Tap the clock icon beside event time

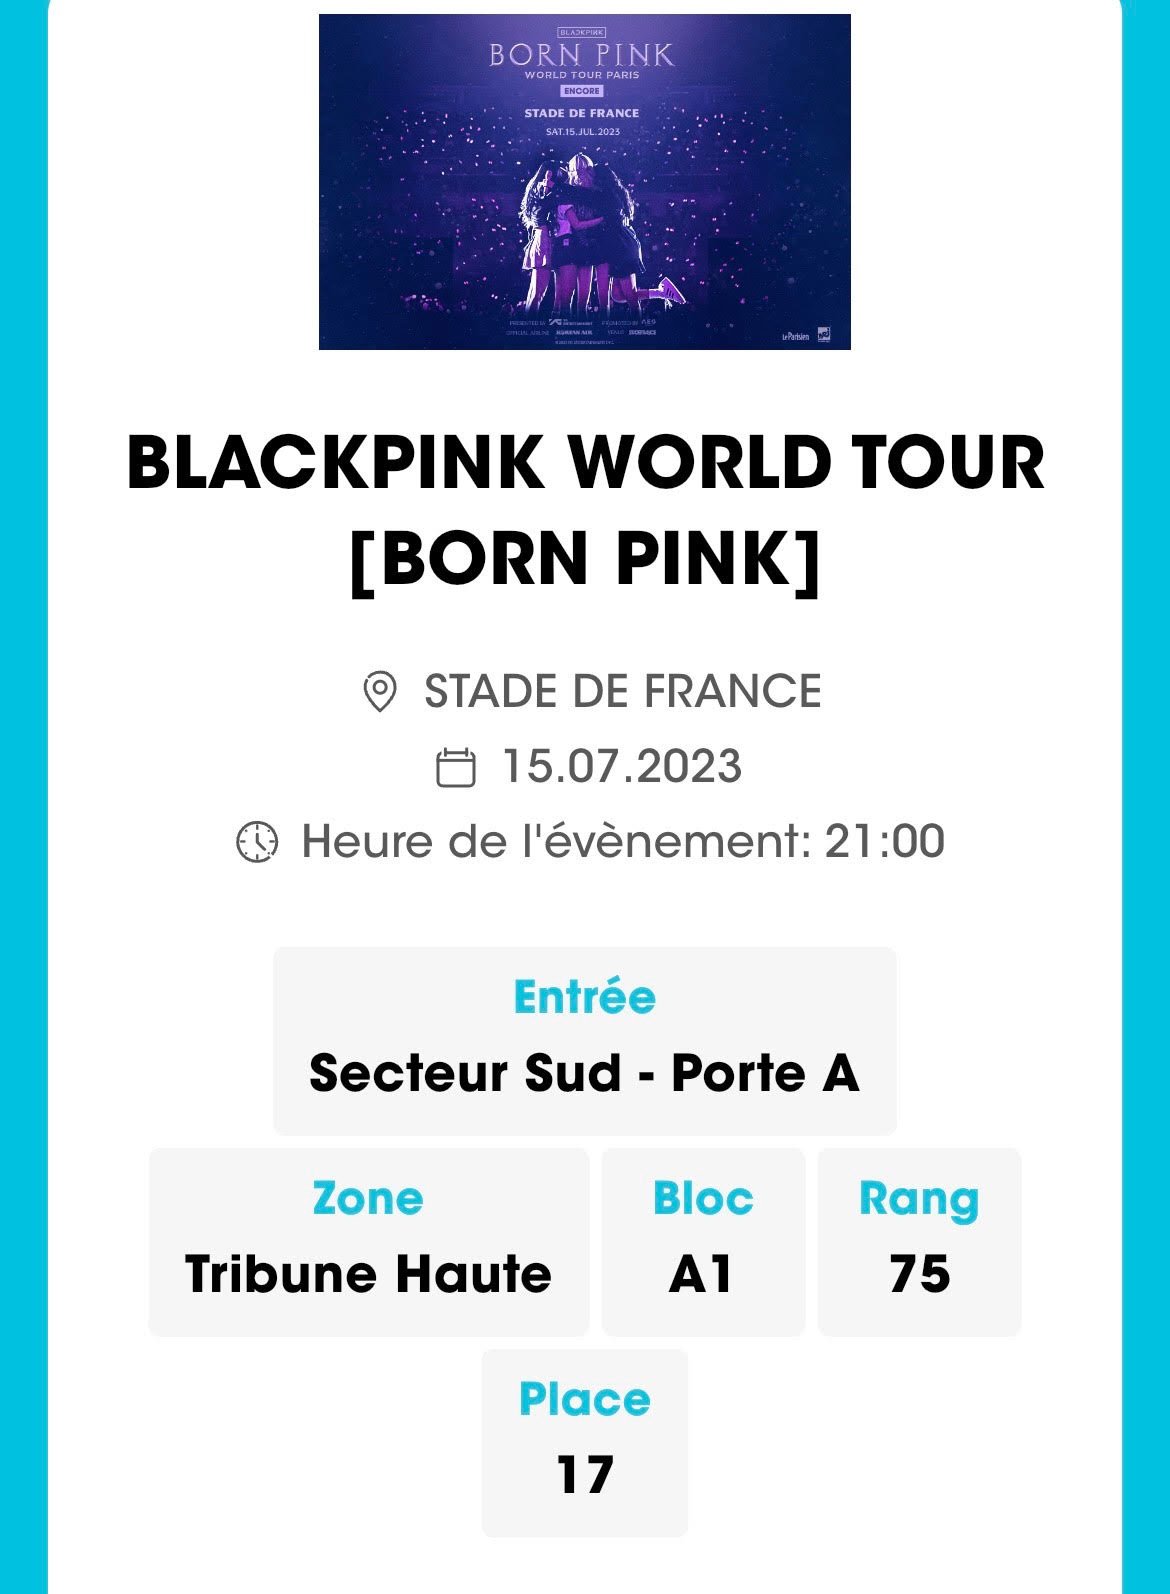pos(257,842)
